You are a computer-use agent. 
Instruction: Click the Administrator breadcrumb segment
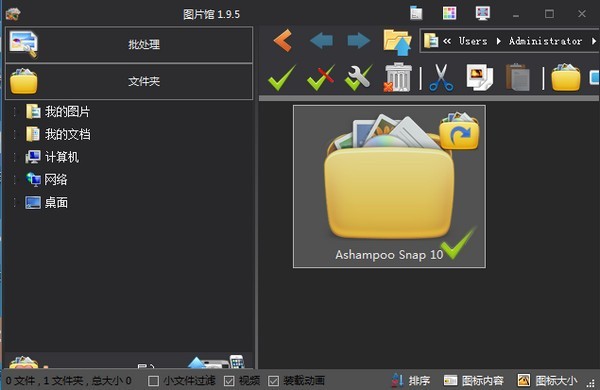tap(545, 41)
